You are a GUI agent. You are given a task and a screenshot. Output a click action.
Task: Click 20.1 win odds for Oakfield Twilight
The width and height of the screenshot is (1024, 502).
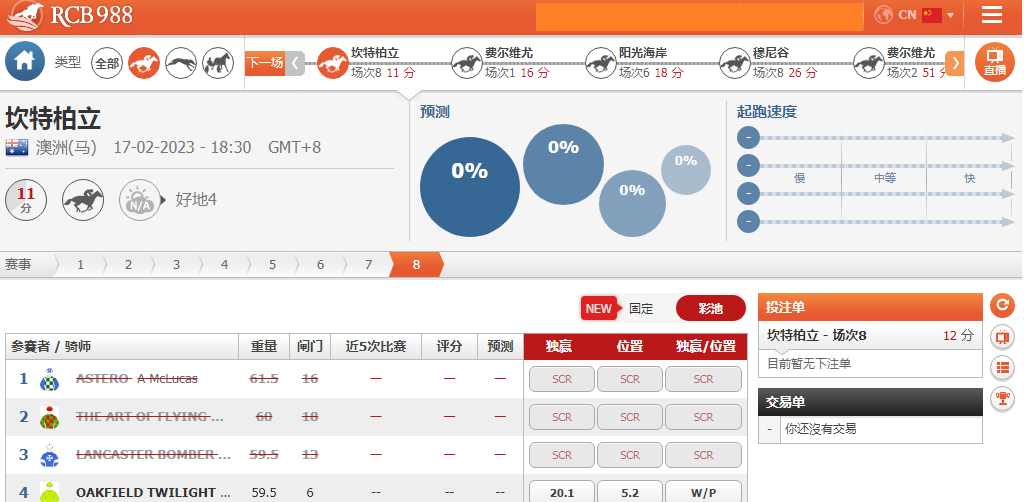point(561,492)
